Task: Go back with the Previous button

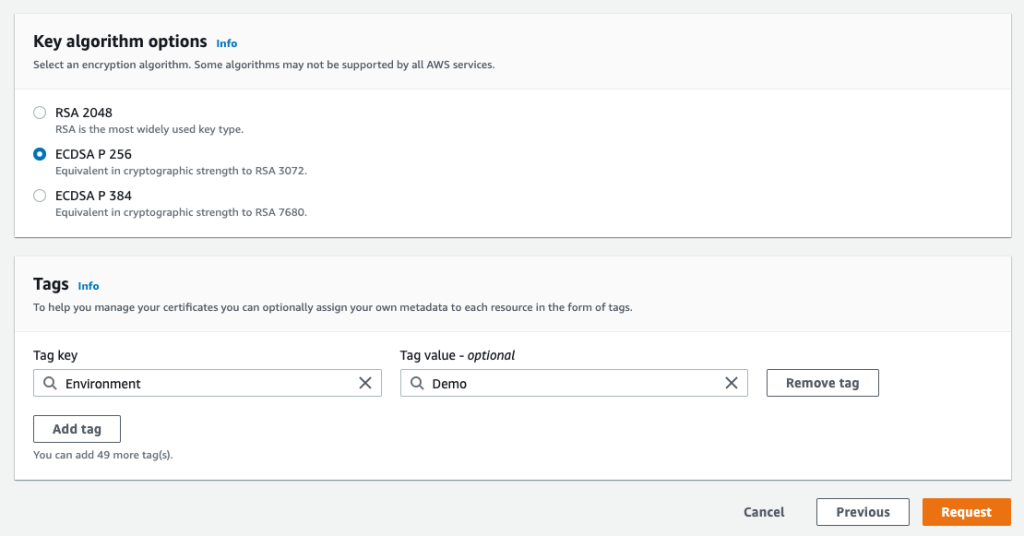Action: [x=862, y=512]
